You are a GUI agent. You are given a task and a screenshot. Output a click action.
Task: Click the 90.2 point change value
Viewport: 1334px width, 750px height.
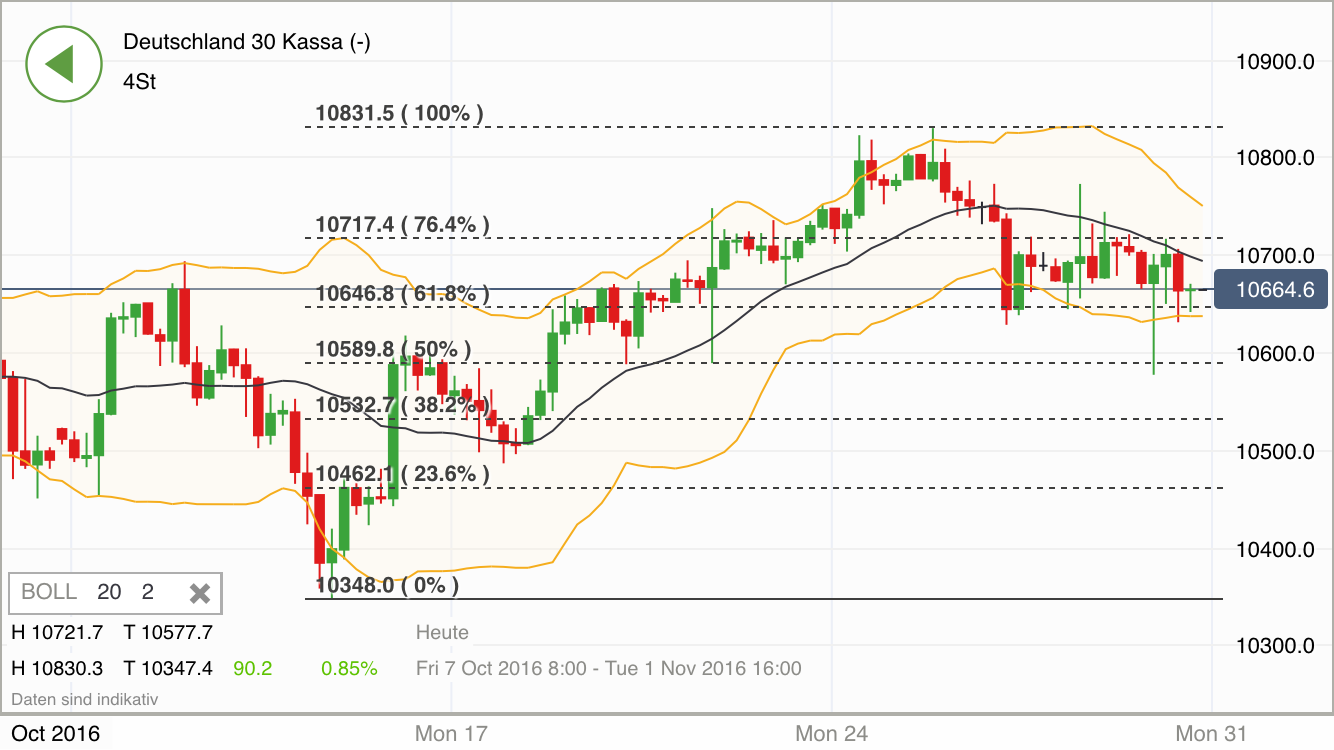(253, 668)
